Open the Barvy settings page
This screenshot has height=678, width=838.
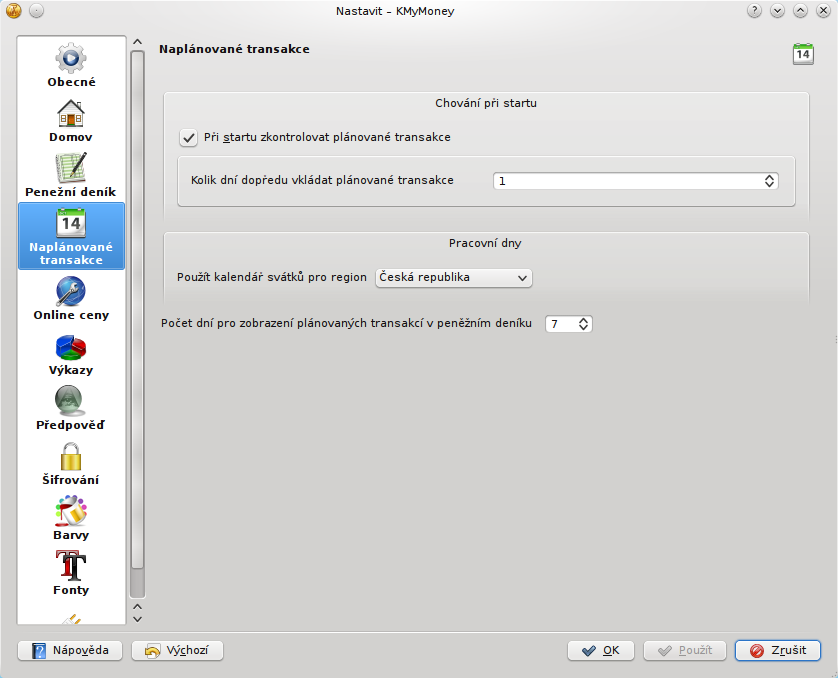tap(71, 519)
